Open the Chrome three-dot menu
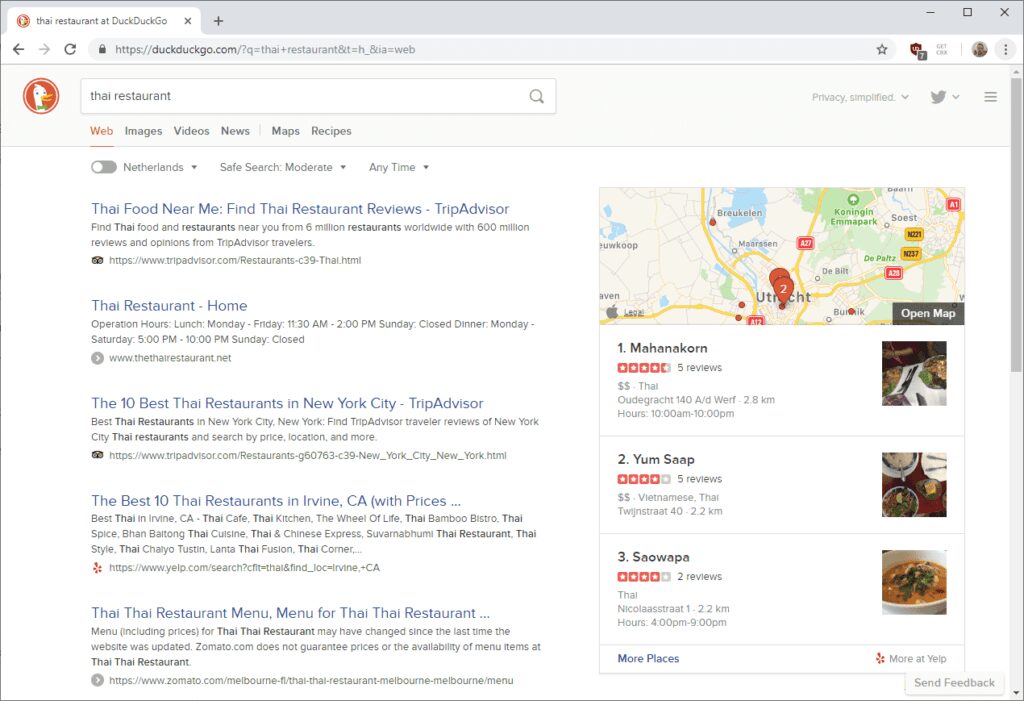This screenshot has height=701, width=1024. pyautogui.click(x=1006, y=48)
